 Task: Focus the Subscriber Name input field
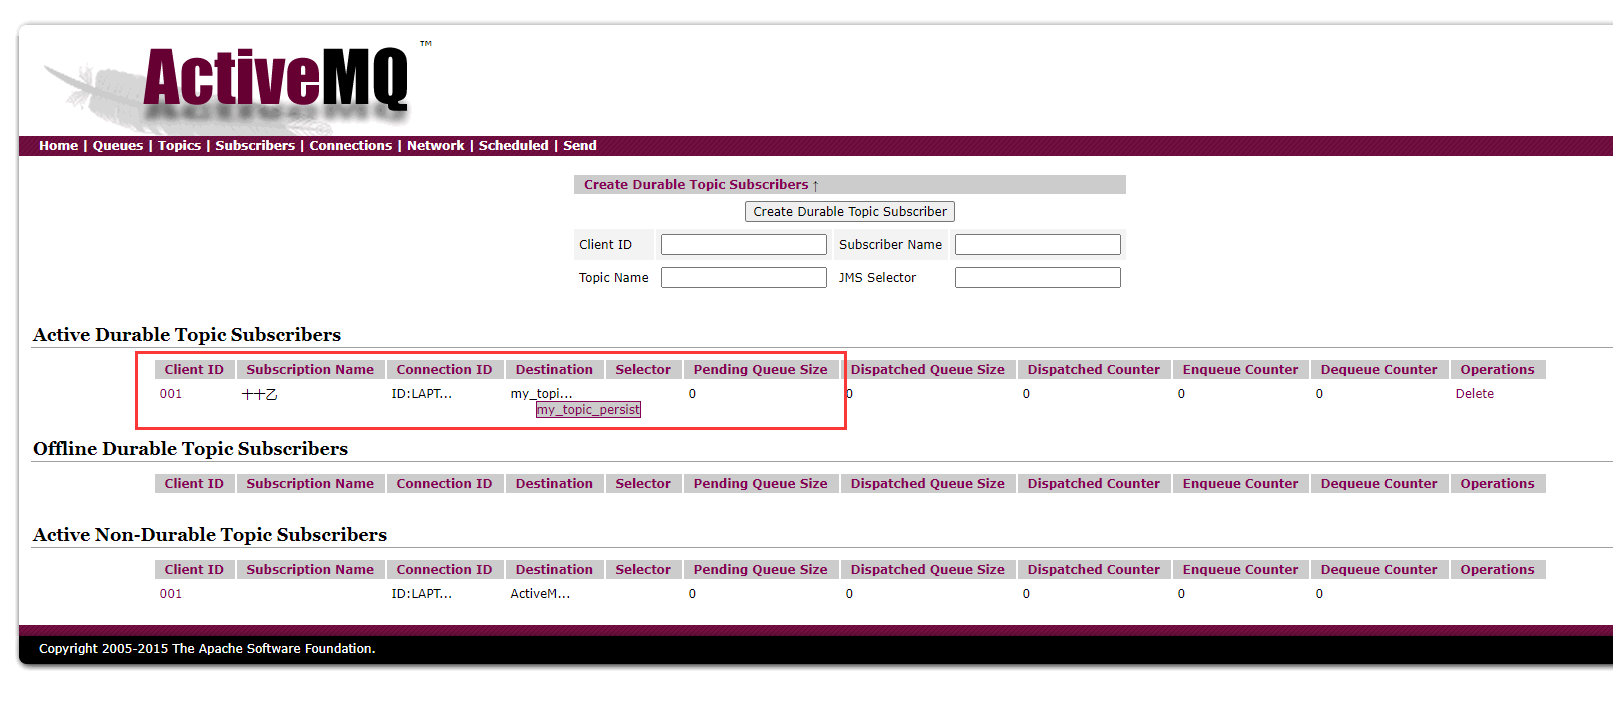[x=1038, y=245]
